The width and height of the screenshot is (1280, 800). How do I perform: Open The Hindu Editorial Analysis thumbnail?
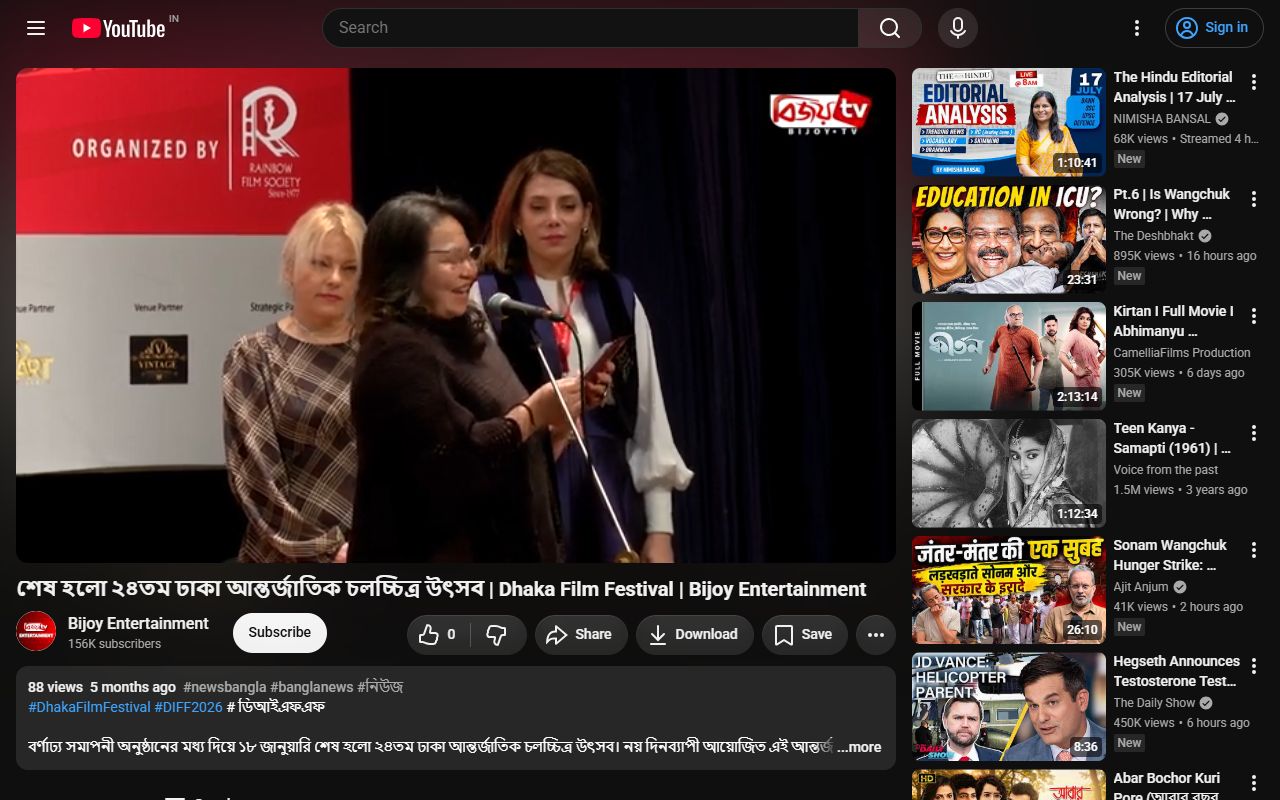(1009, 122)
